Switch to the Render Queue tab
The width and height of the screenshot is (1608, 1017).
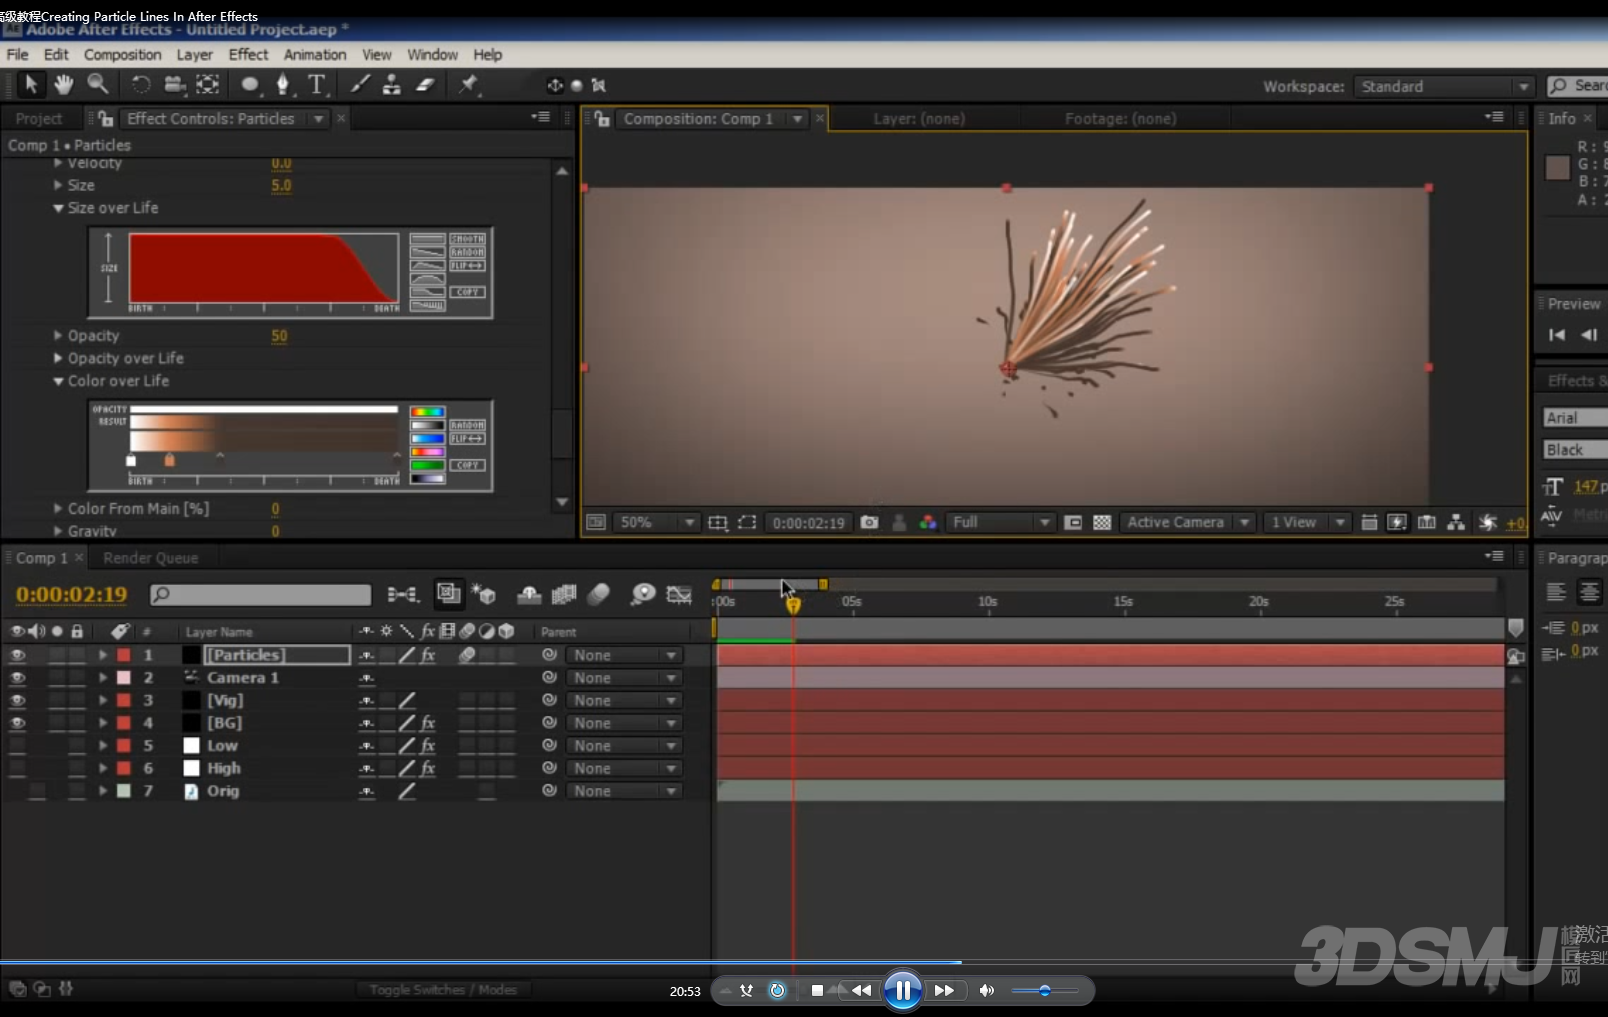point(151,558)
